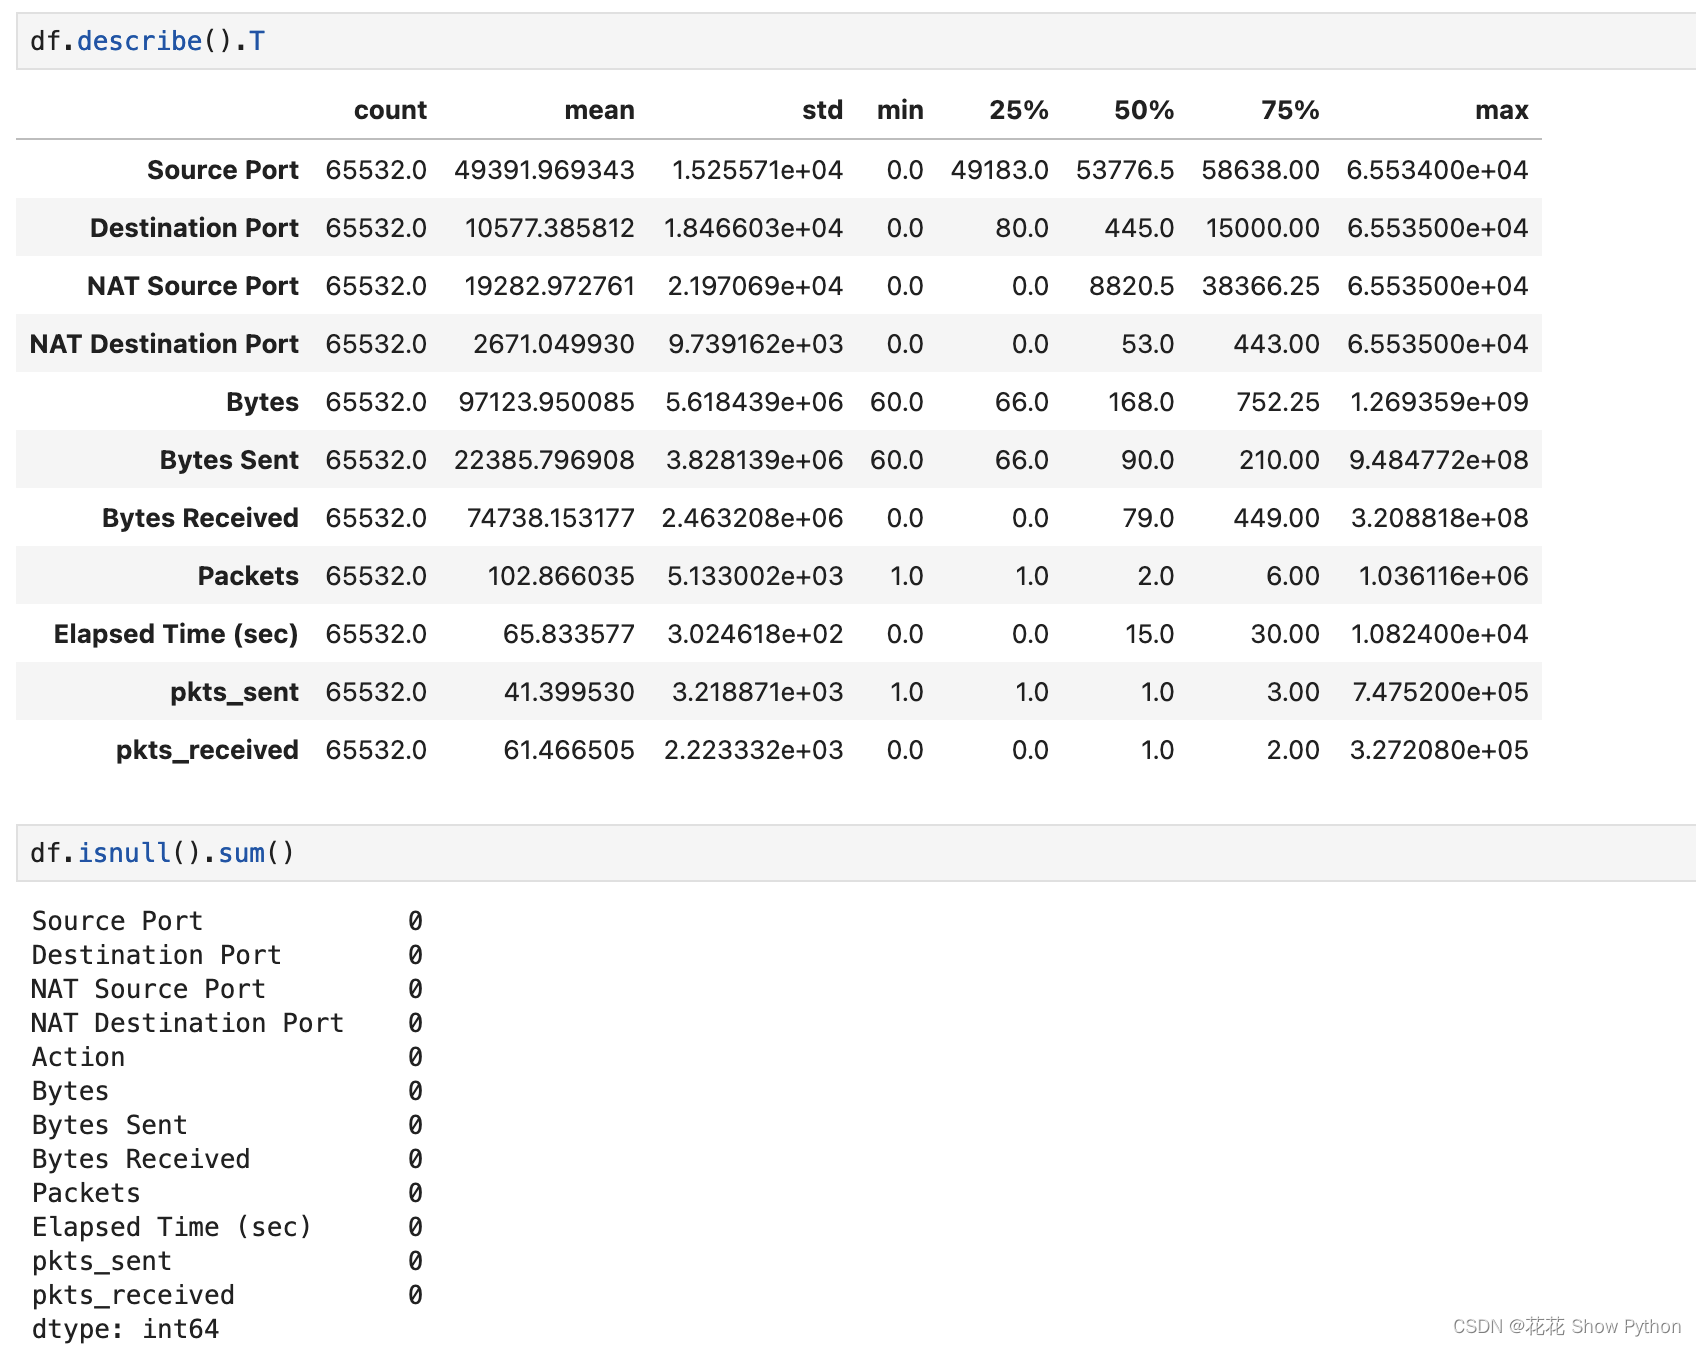Click the 'Elapsed Time (sec)' table row label
Screen dimensions: 1696x1346
[x=176, y=634]
